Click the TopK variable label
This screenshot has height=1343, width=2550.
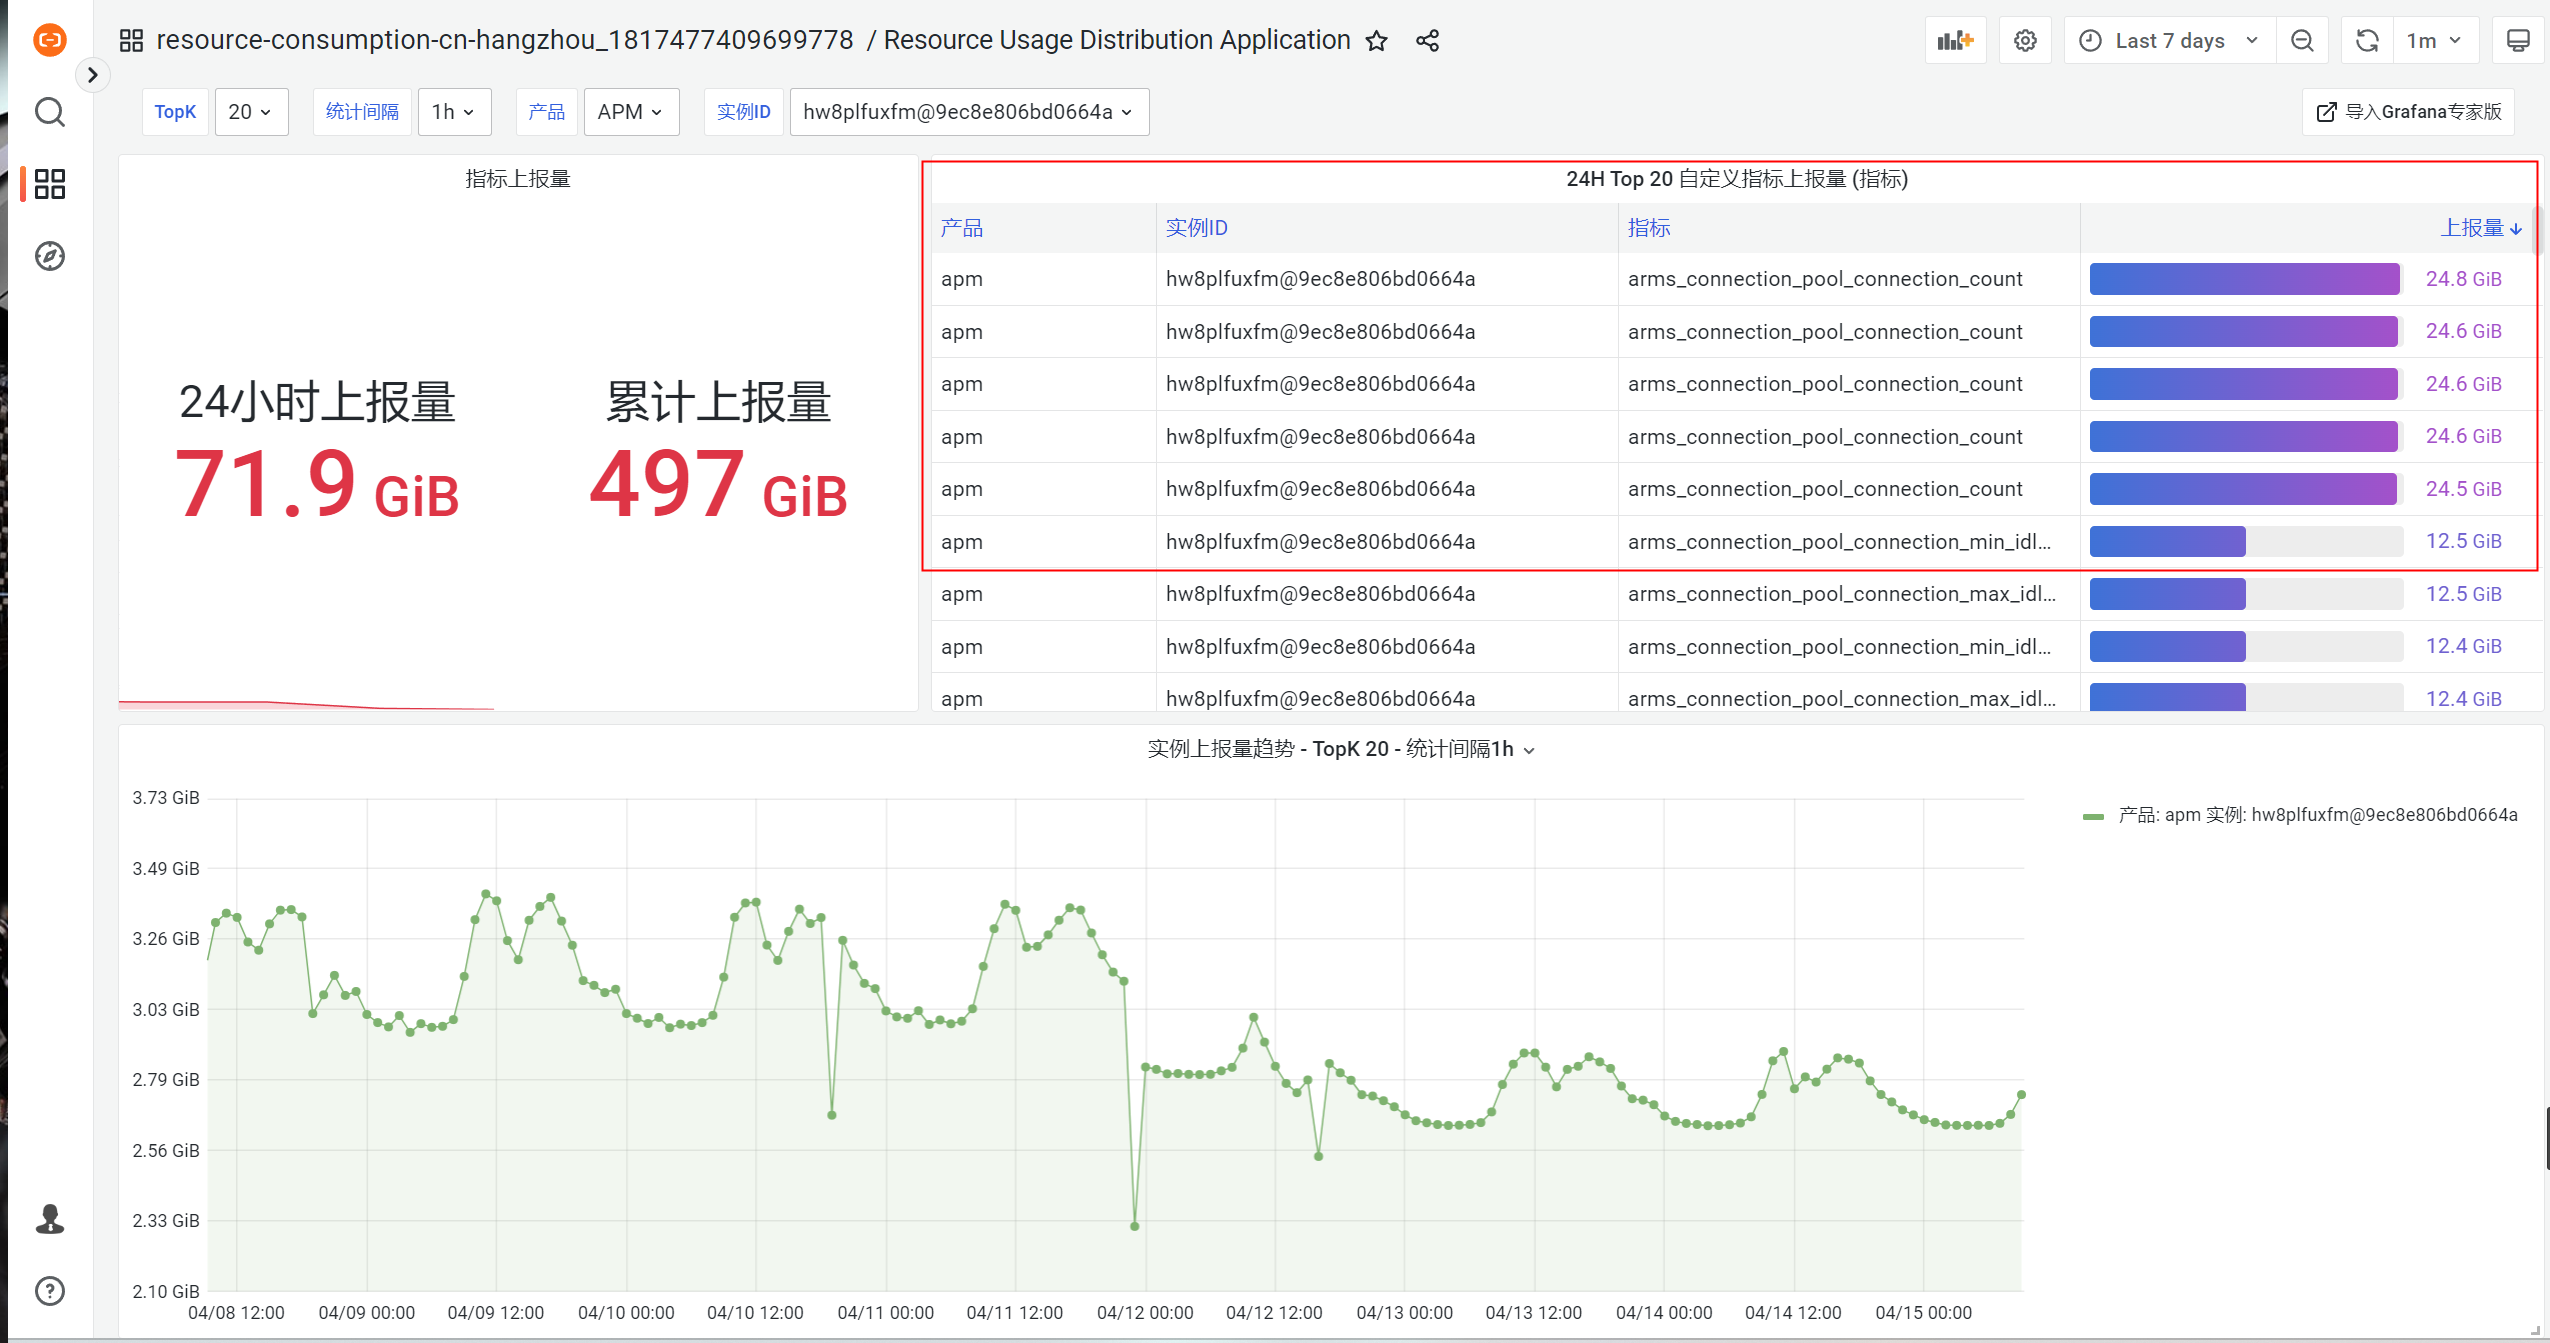pos(175,112)
